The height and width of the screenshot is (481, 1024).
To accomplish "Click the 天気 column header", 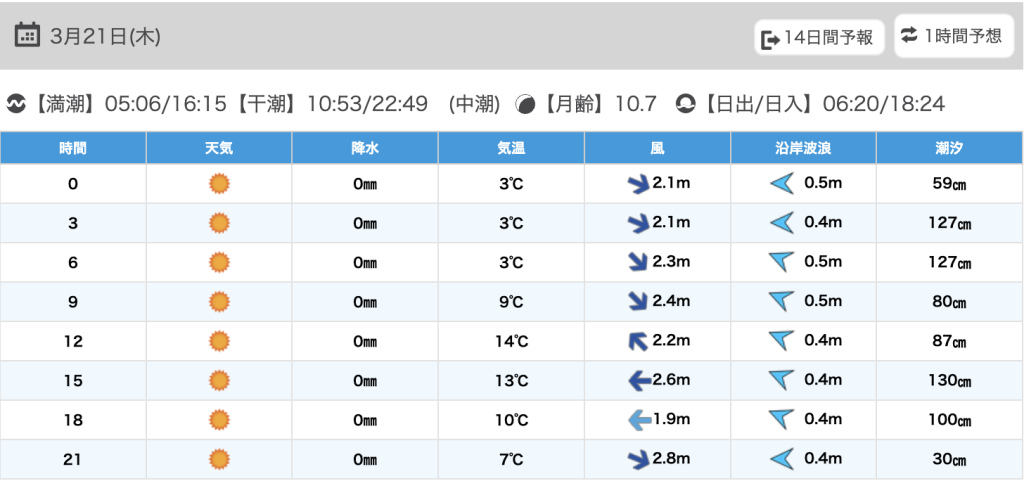I will [x=219, y=148].
